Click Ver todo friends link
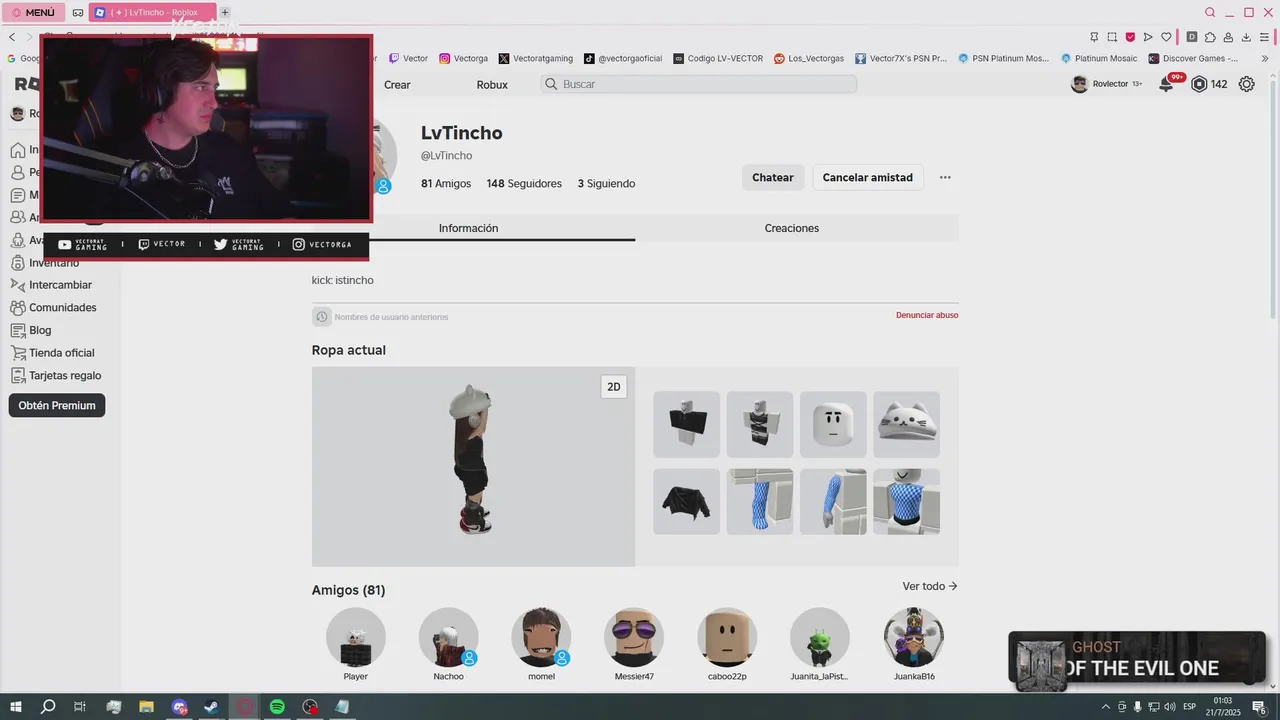This screenshot has height=720, width=1280. click(x=930, y=586)
